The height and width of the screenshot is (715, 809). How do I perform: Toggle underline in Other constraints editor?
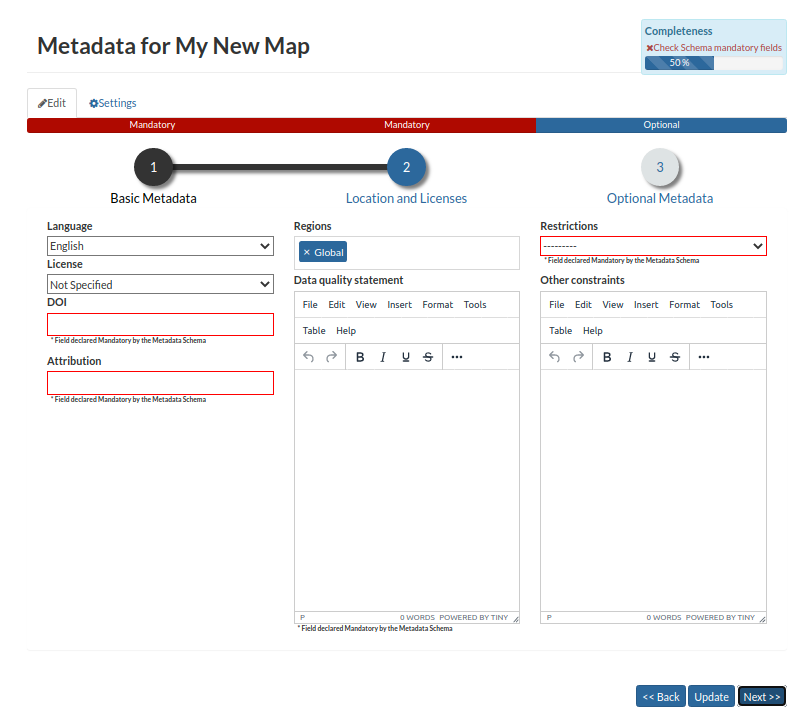pyautogui.click(x=652, y=357)
